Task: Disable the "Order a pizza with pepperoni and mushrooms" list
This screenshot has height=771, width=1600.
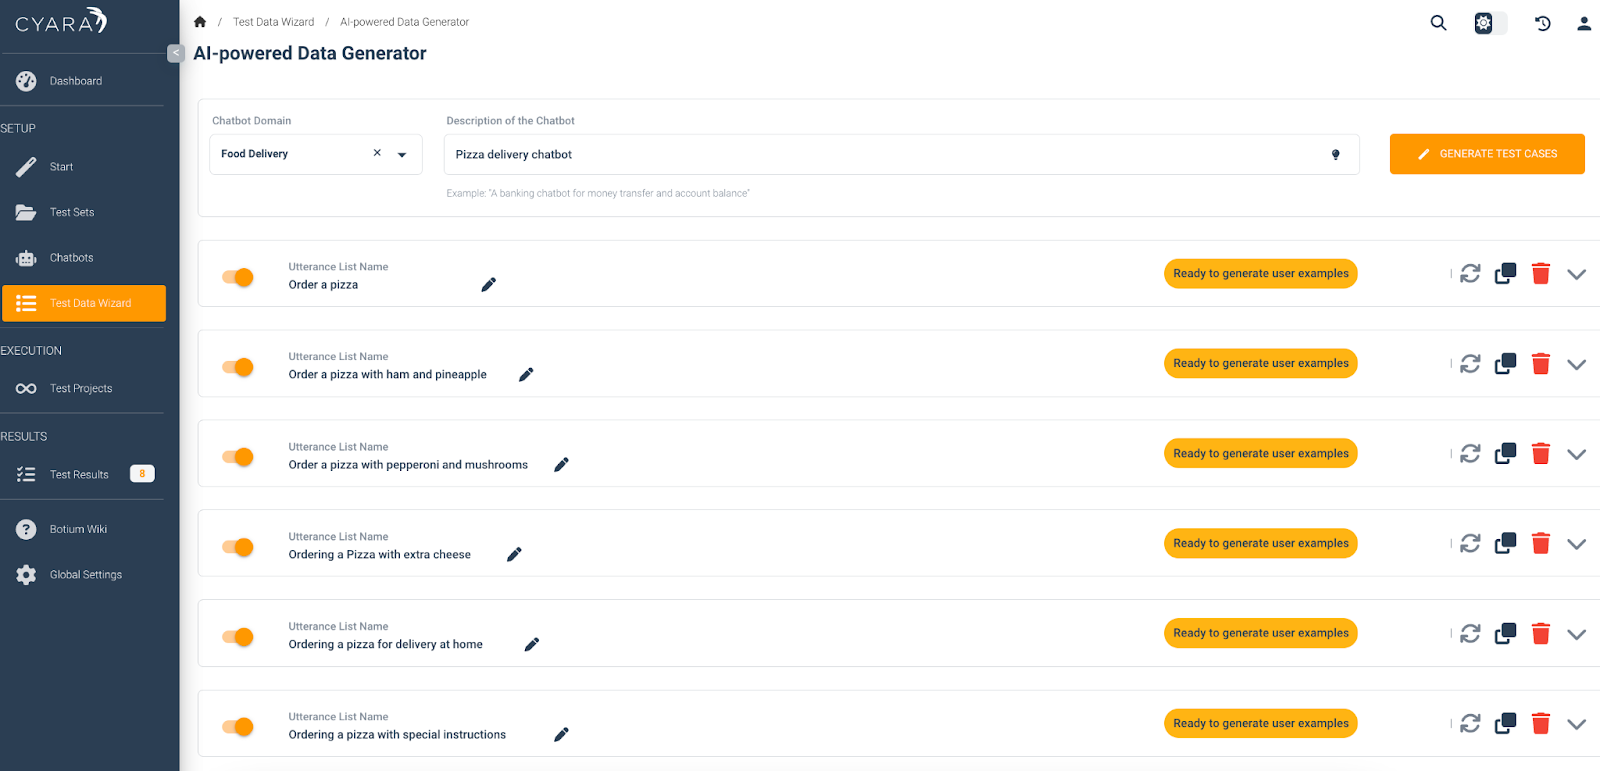Action: point(237,456)
